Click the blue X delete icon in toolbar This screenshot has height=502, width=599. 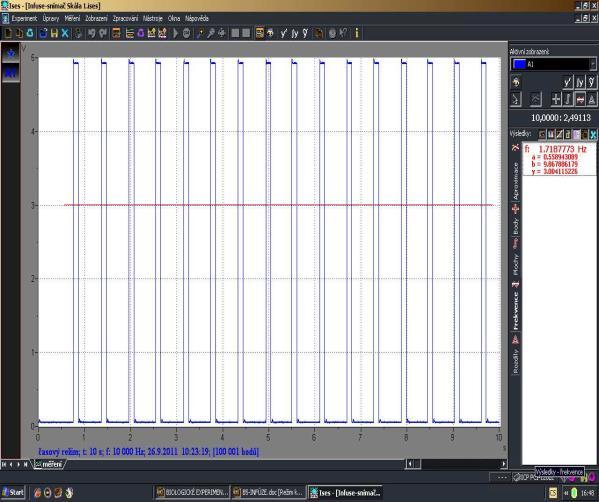pos(65,33)
